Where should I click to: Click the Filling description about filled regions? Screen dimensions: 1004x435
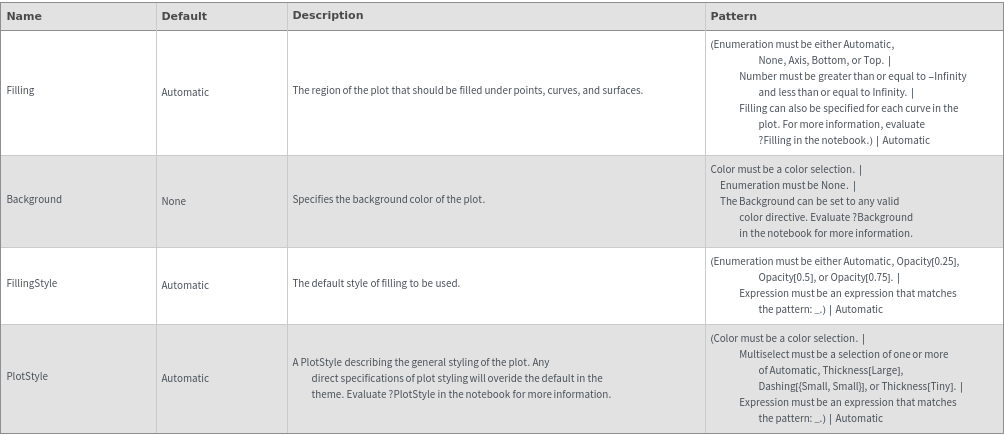467,90
